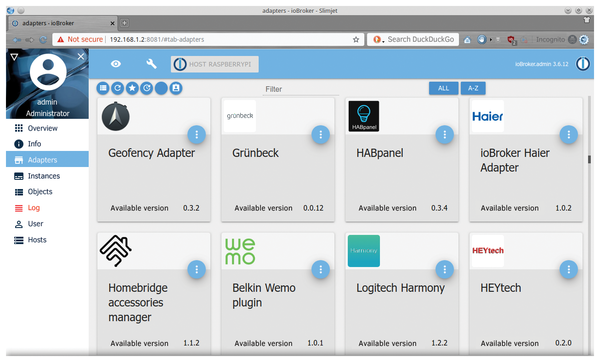Click the refresh adapters list icon
The width and height of the screenshot is (600, 362).
tap(117, 88)
